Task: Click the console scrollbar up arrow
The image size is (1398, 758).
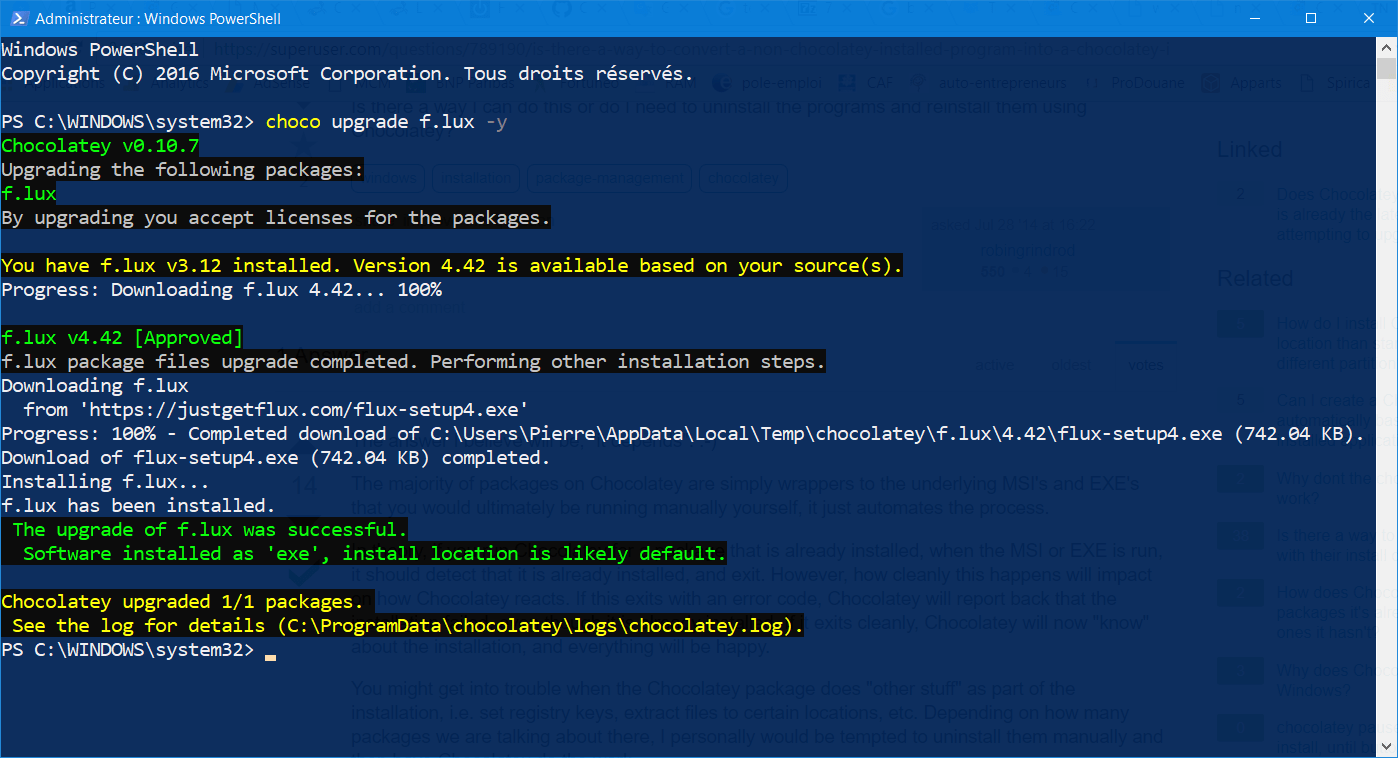Action: tap(1387, 46)
